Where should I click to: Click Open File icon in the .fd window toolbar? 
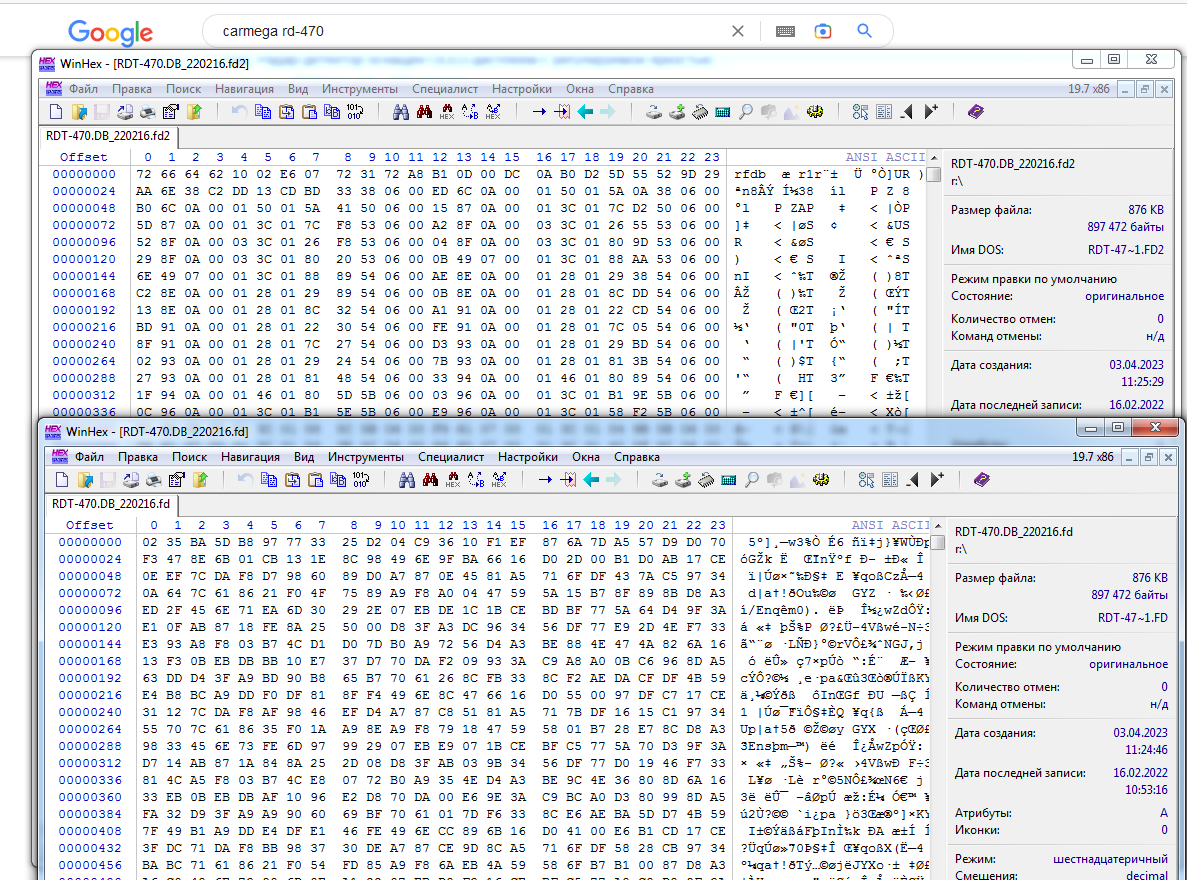tap(85, 480)
